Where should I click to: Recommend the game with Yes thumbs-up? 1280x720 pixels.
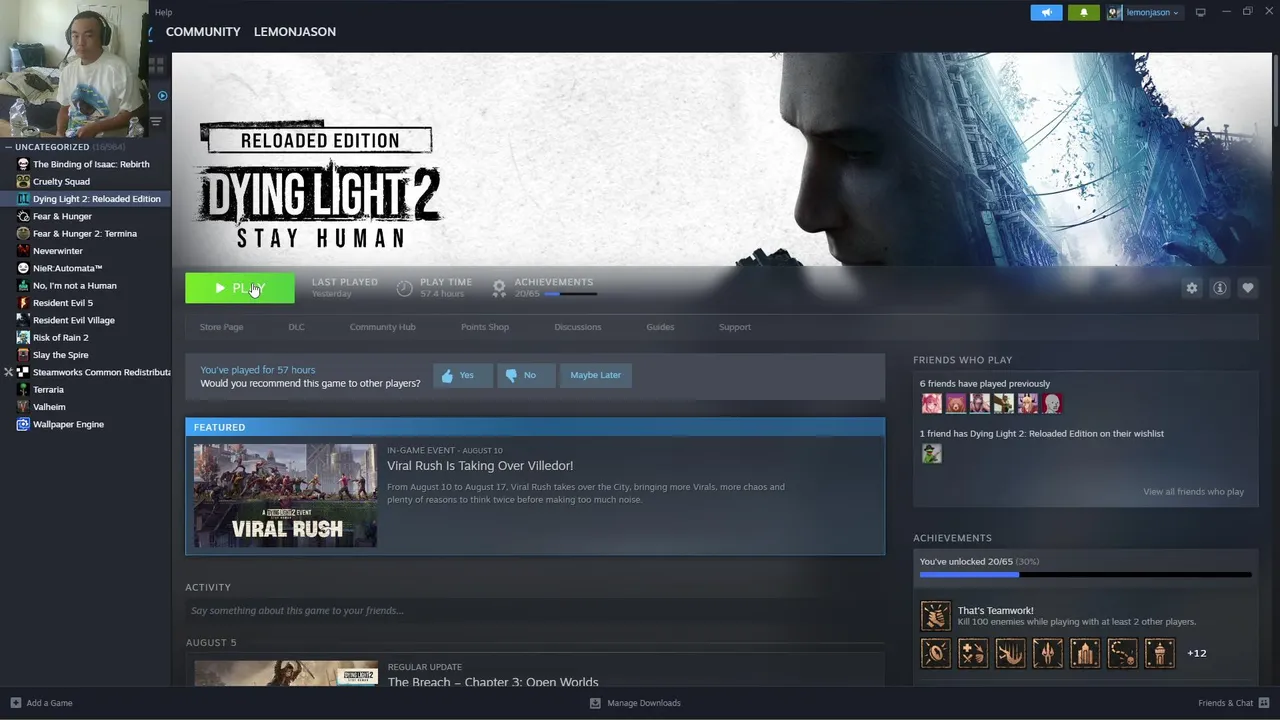[x=463, y=375]
